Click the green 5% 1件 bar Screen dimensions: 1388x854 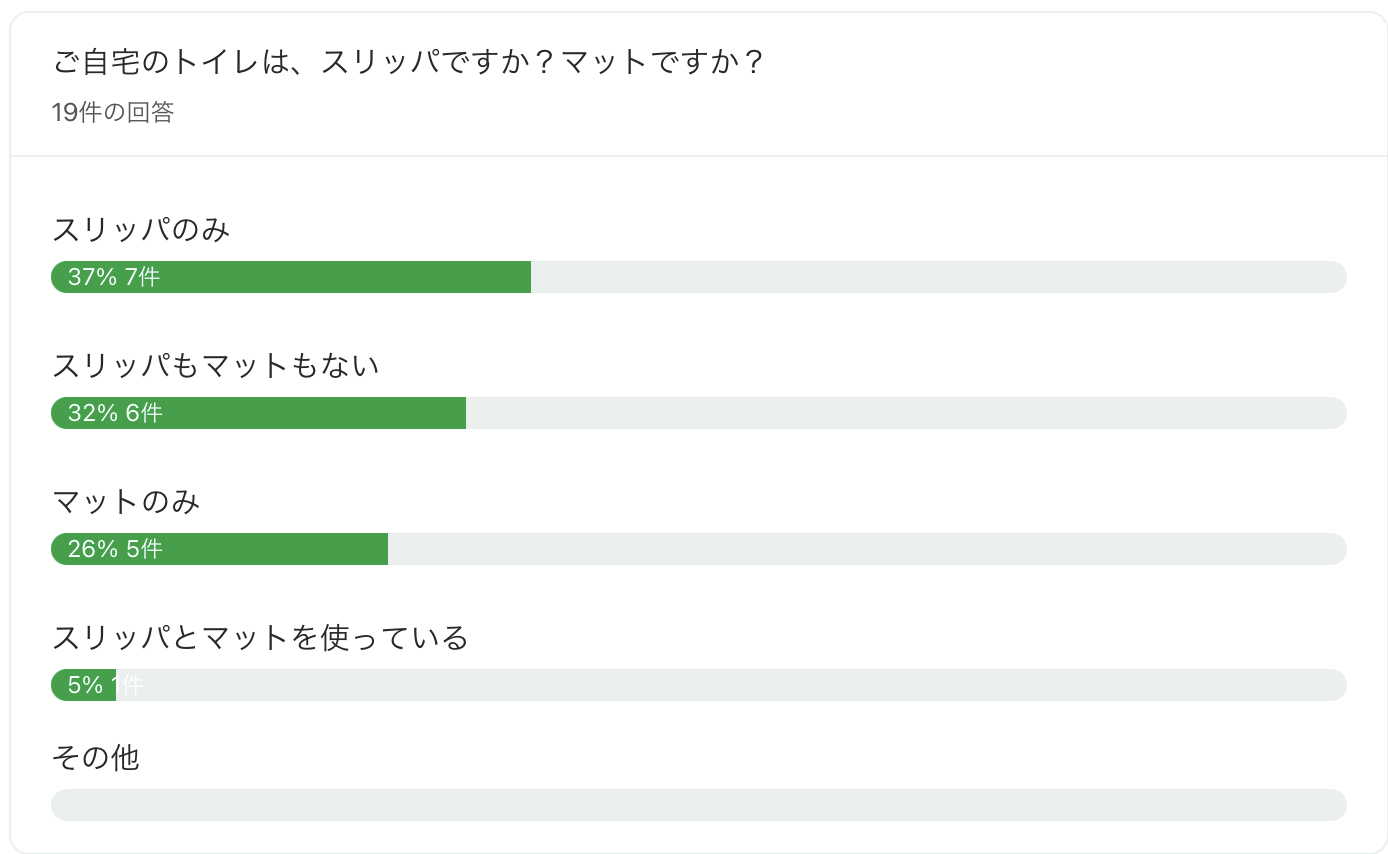[84, 685]
